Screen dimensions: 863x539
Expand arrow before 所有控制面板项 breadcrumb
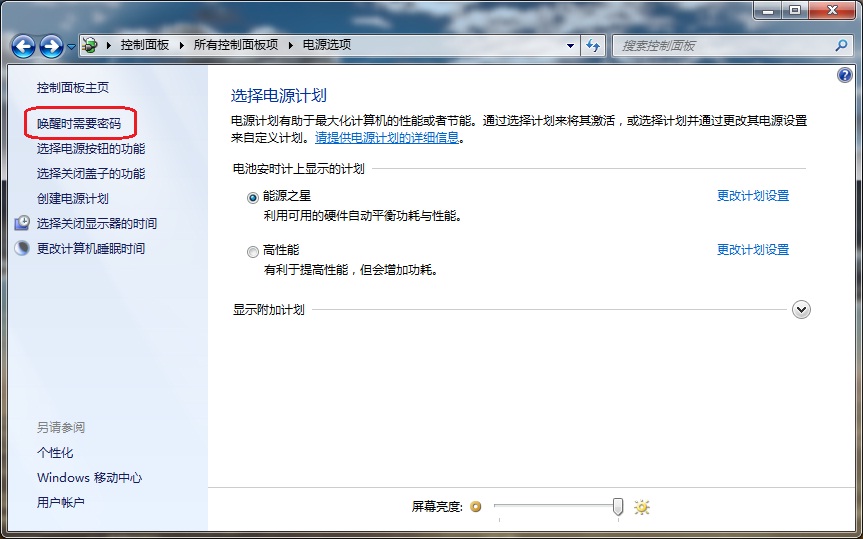pyautogui.click(x=182, y=46)
